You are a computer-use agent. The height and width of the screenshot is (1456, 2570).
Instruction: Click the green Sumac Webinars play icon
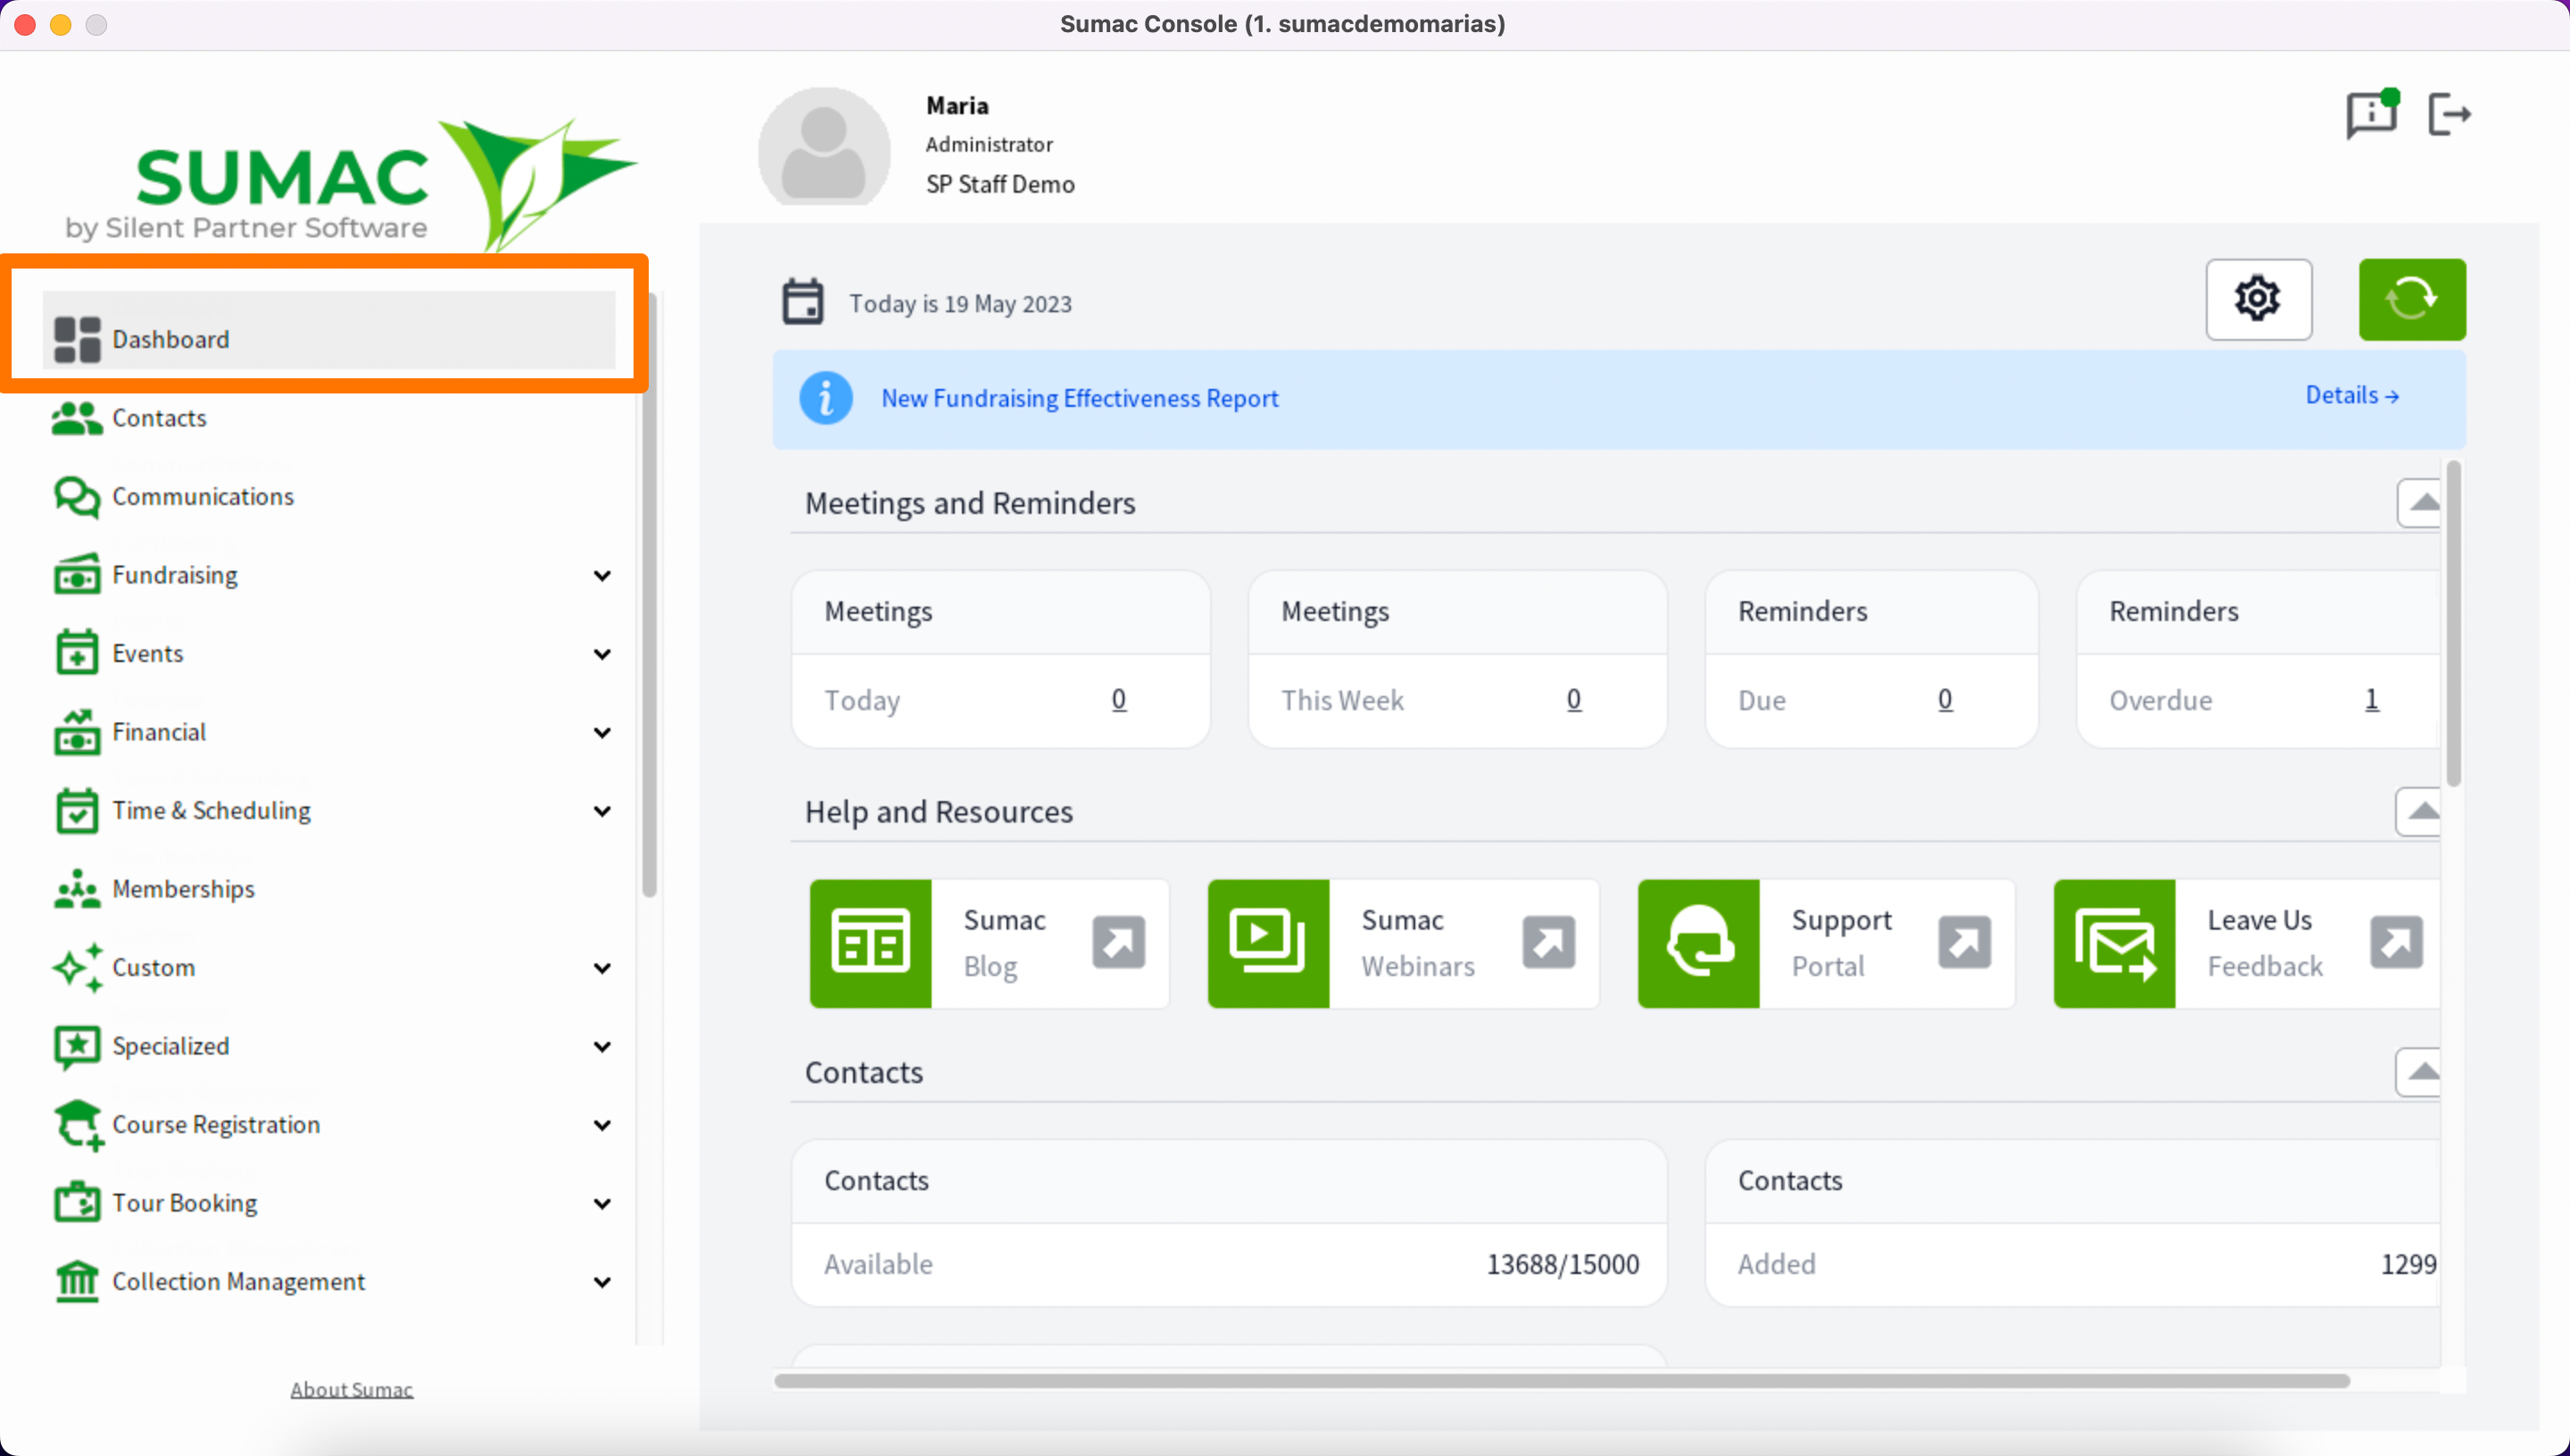click(1268, 943)
